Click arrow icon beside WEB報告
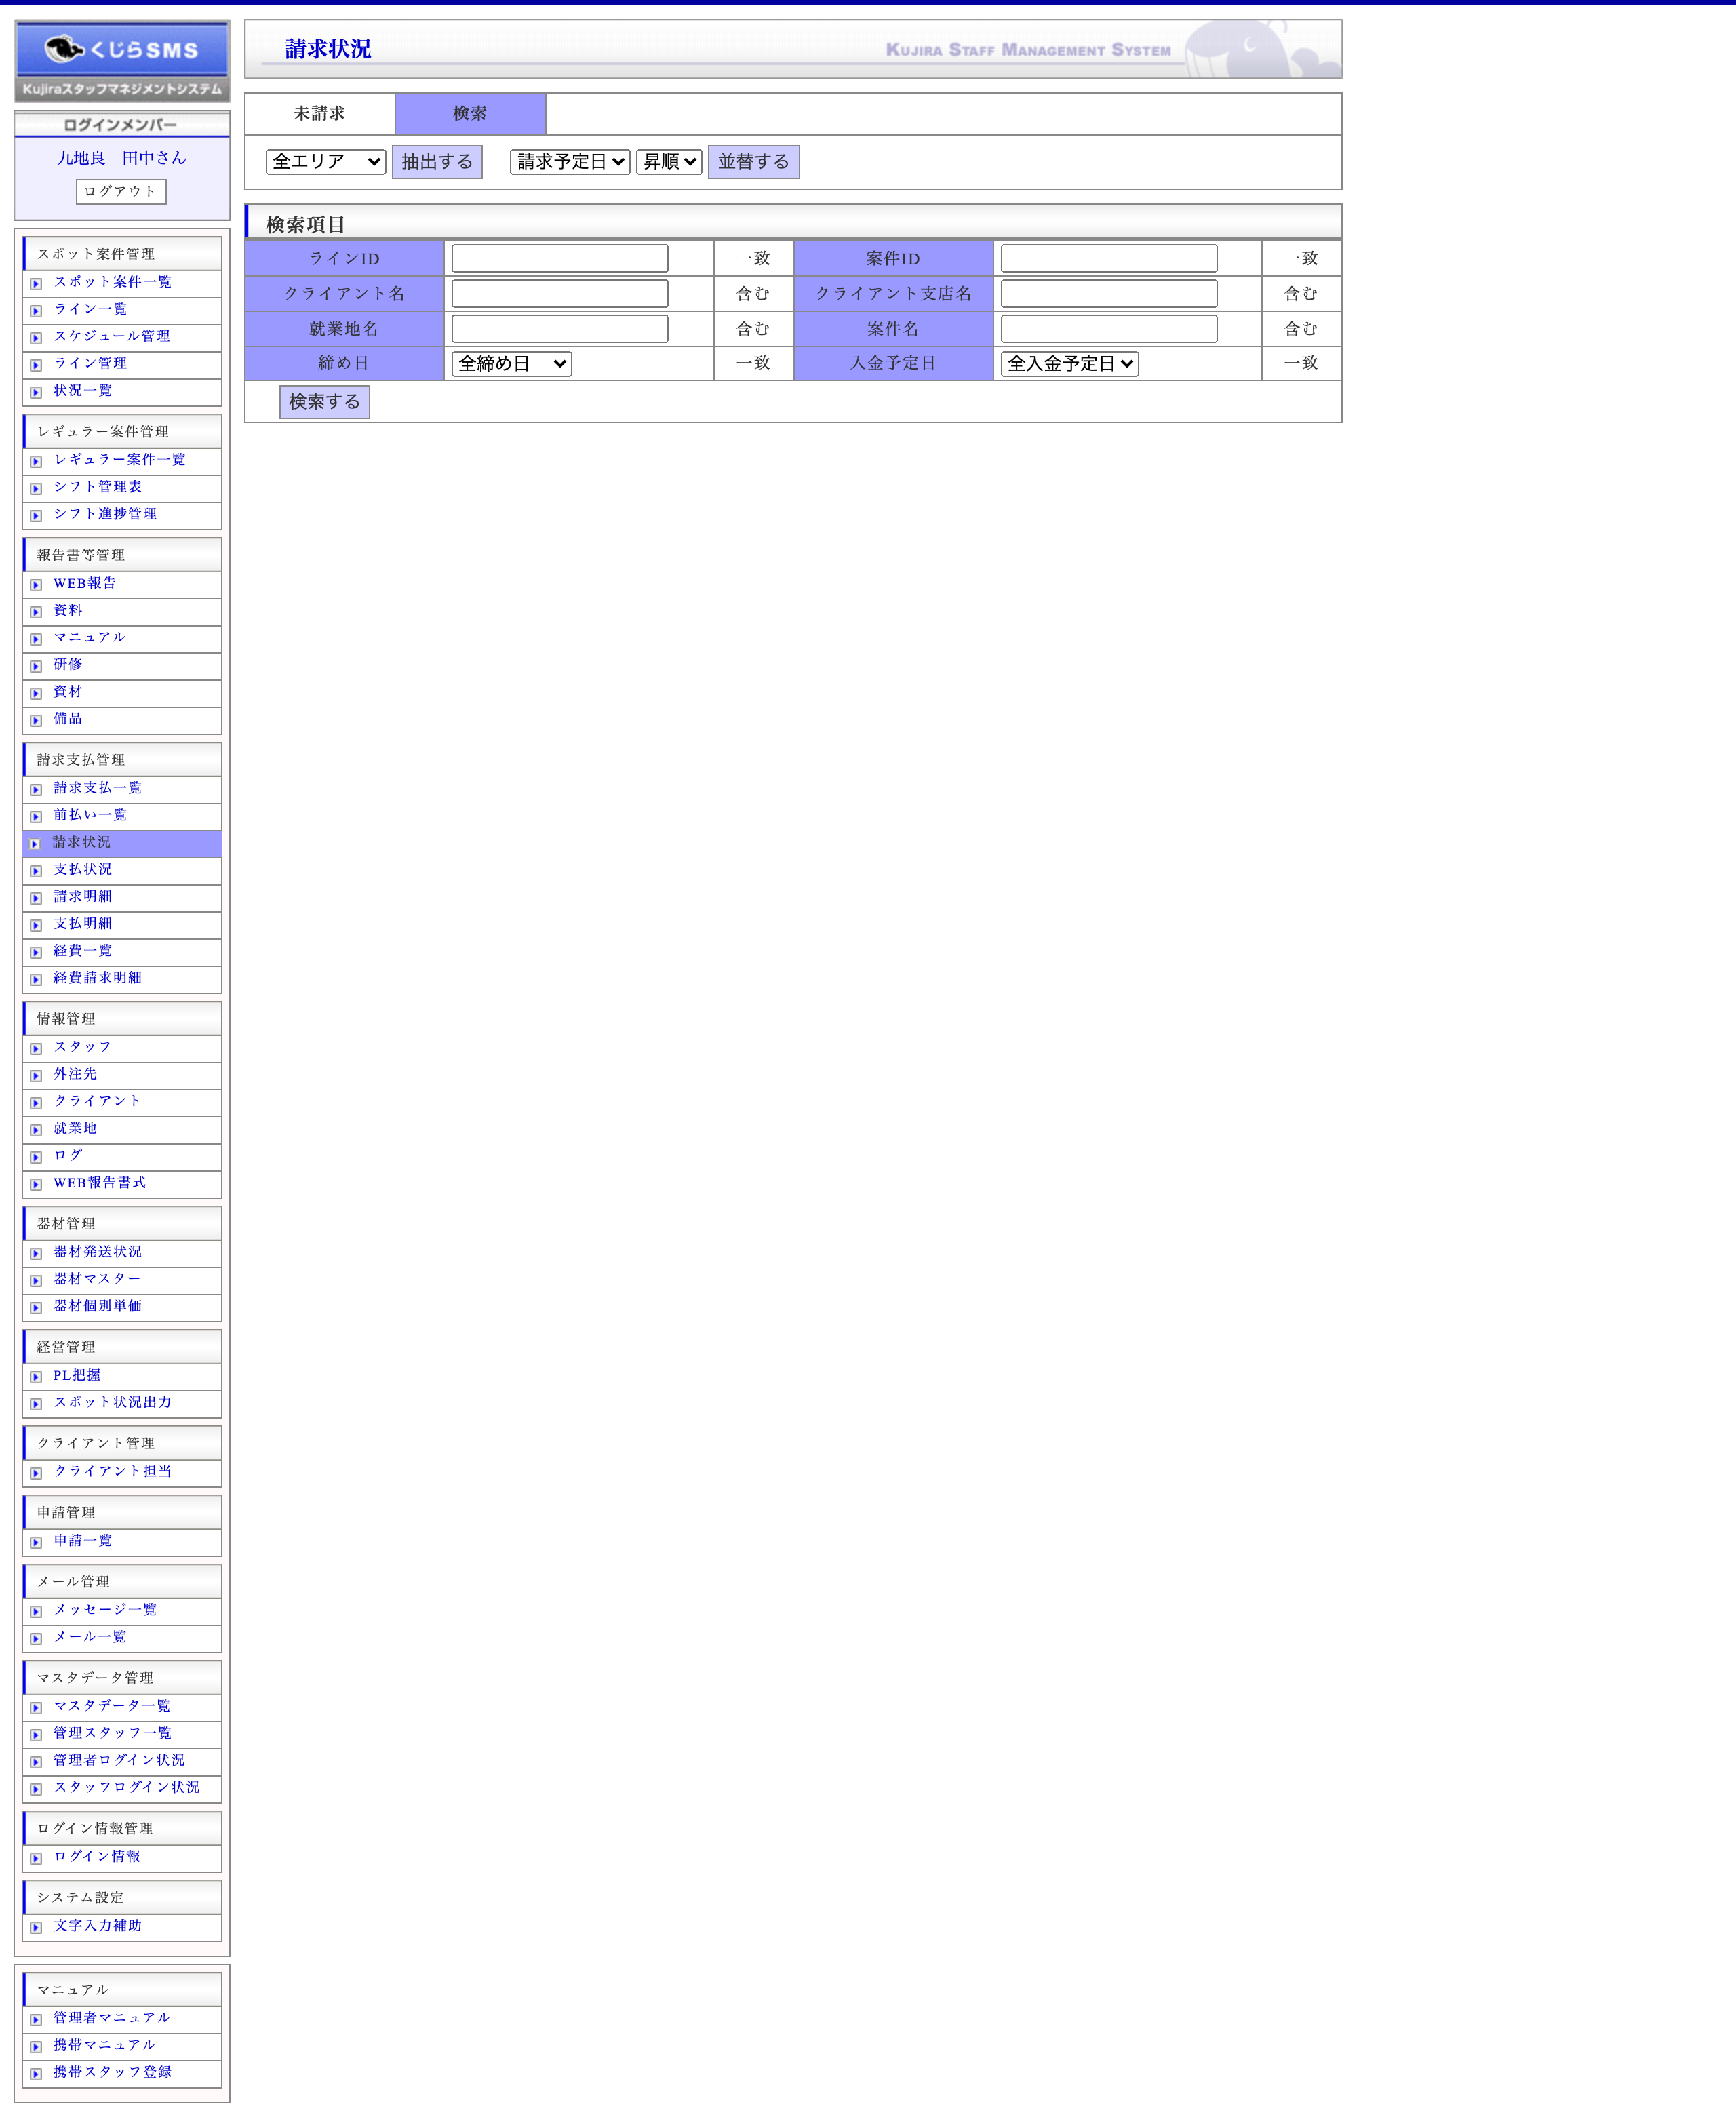 click(x=36, y=585)
